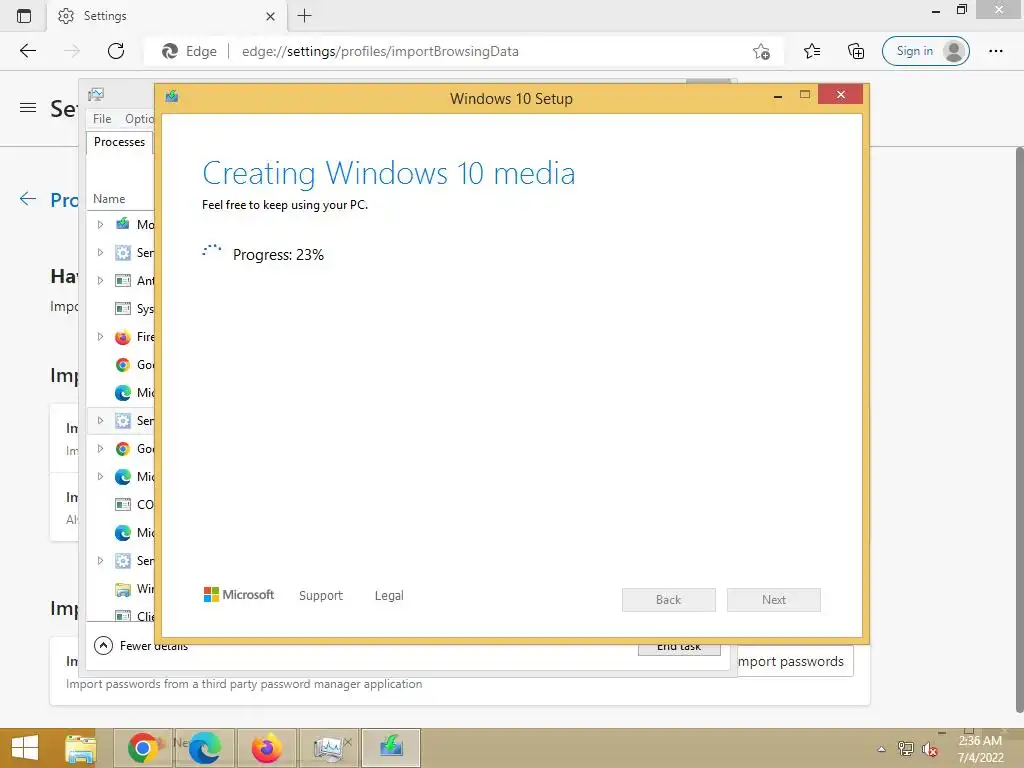Open the Favorites list icon
This screenshot has height=768, width=1024.
pyautogui.click(x=812, y=51)
